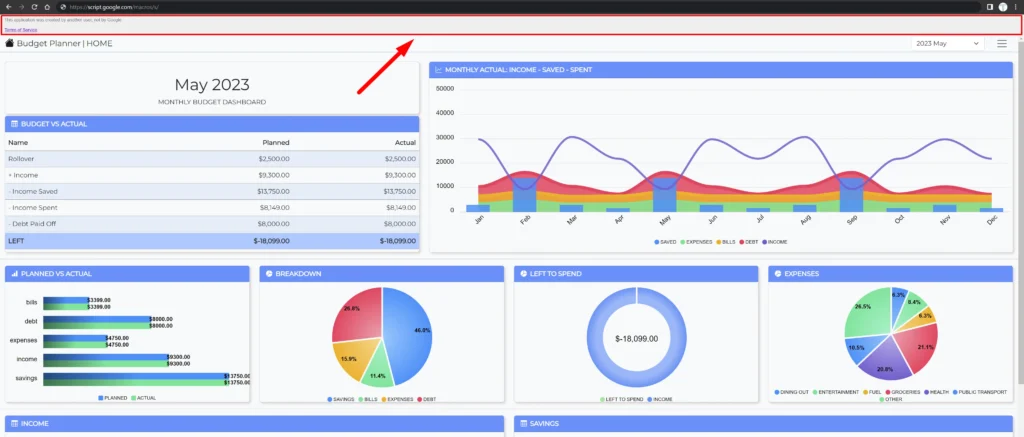Go back in the browser
Image resolution: width=1024 pixels, height=437 pixels.
click(x=8, y=6)
